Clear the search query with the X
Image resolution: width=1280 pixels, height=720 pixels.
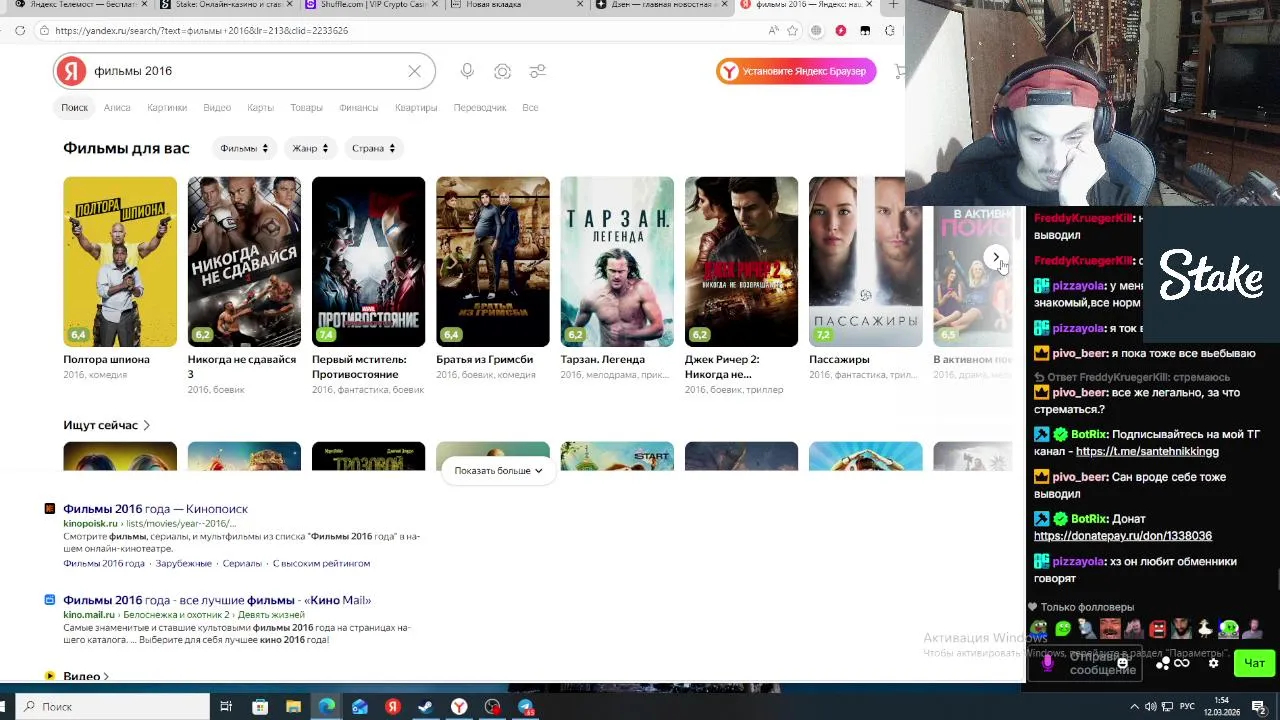pyautogui.click(x=414, y=71)
